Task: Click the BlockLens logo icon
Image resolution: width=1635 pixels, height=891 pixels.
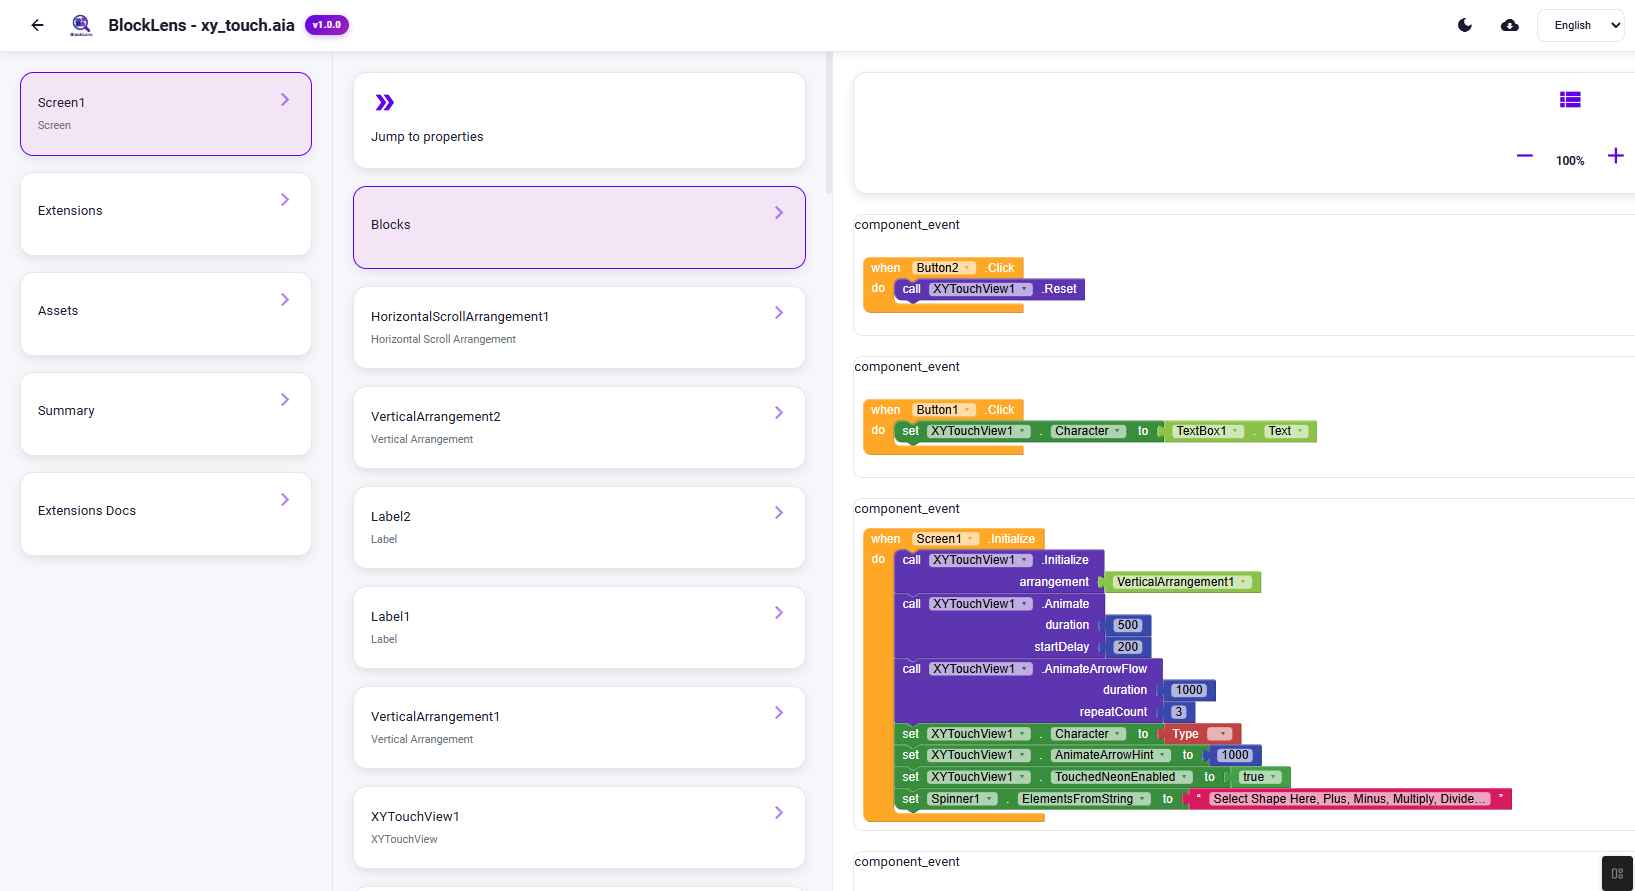Action: pos(81,25)
